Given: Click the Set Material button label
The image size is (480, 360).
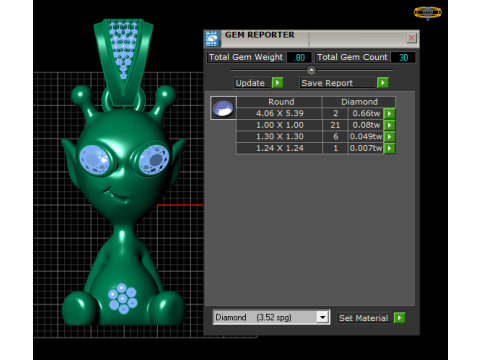Looking at the screenshot, I should click(364, 318).
